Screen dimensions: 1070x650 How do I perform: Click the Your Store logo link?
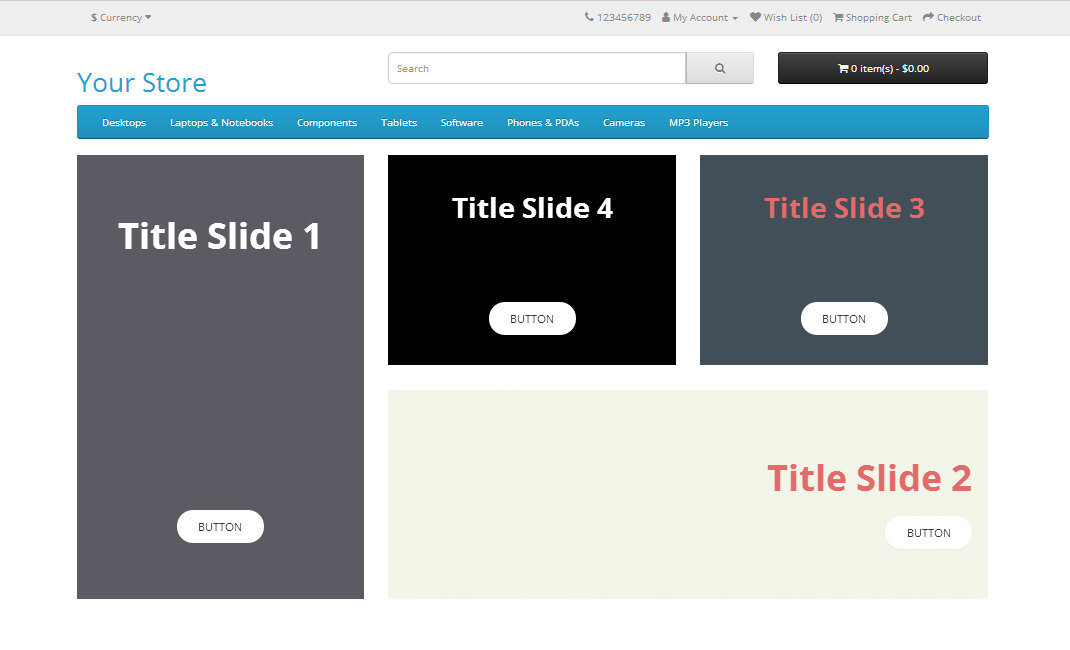(x=142, y=83)
